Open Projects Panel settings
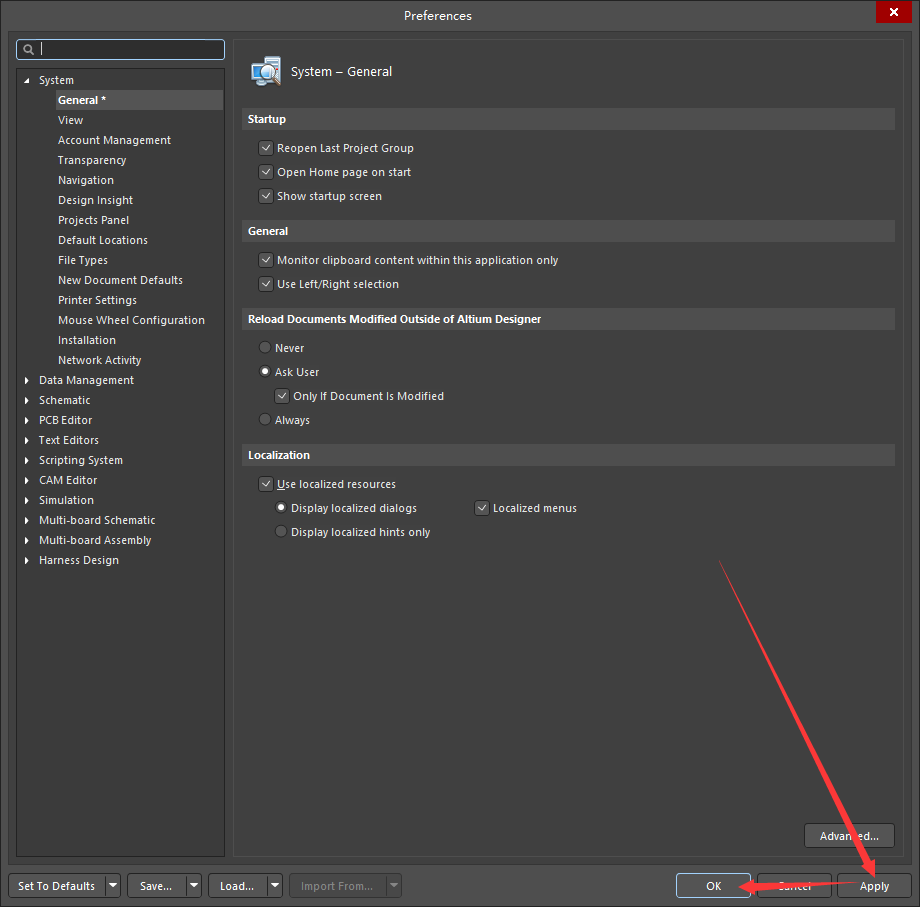The image size is (920, 907). tap(93, 220)
